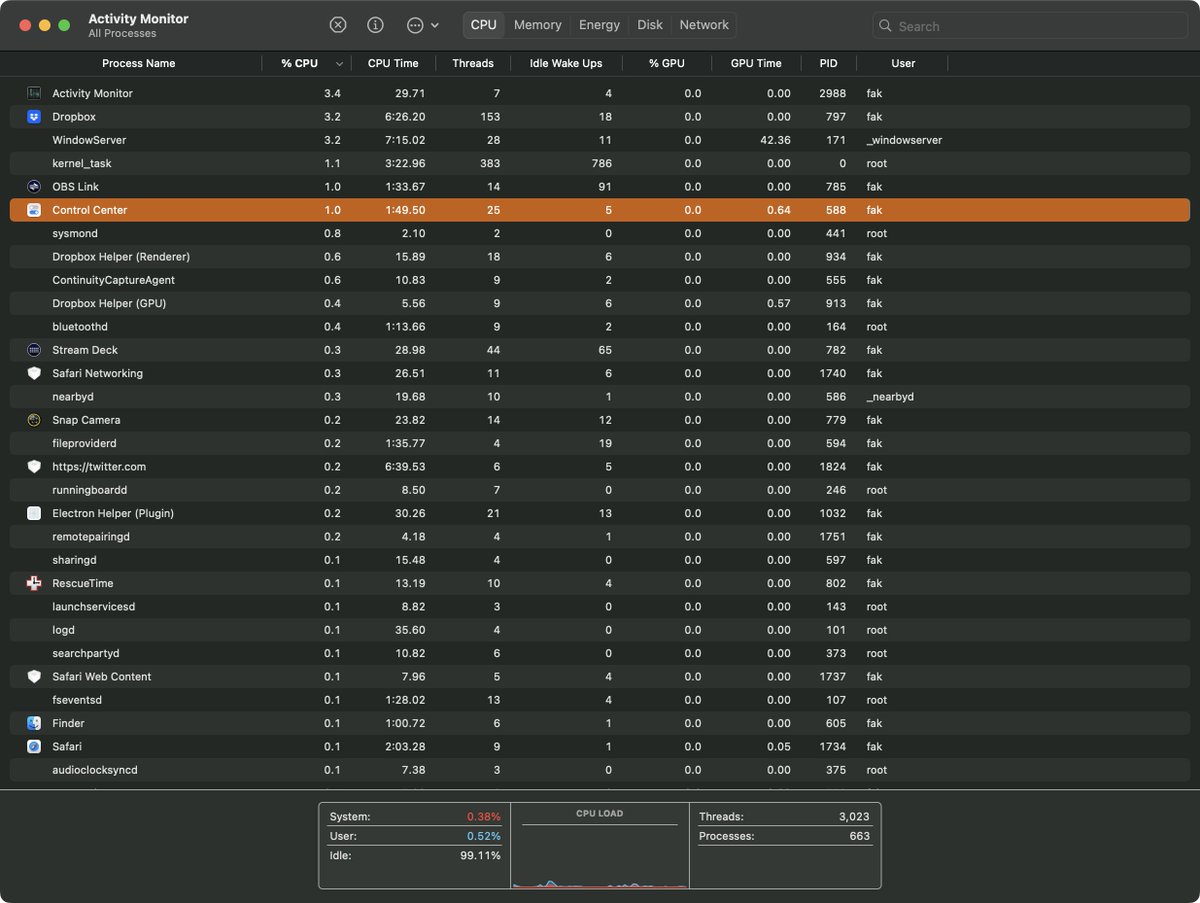Select the fseventsd process row

coord(600,700)
